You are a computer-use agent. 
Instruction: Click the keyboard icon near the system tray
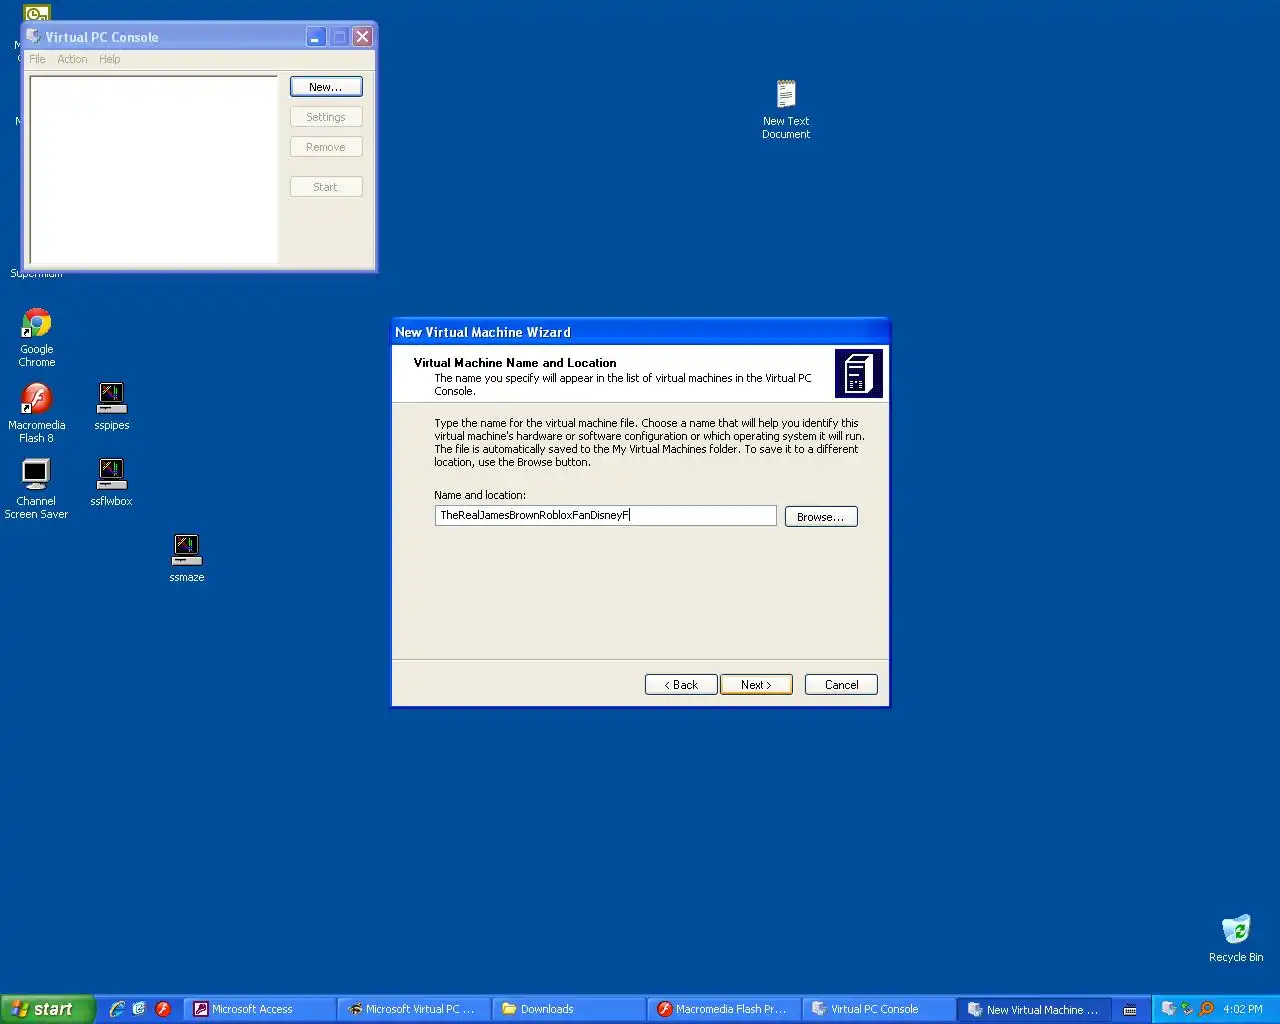pyautogui.click(x=1130, y=1010)
